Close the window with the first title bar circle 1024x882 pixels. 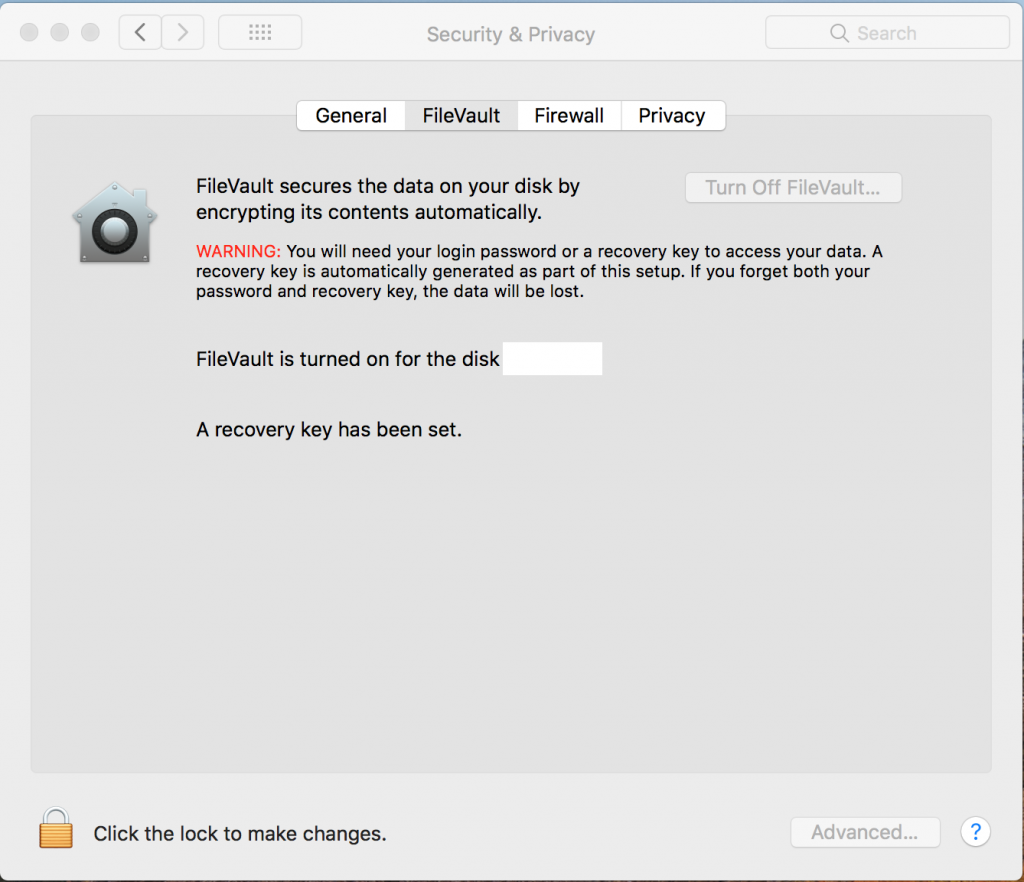tap(29, 32)
